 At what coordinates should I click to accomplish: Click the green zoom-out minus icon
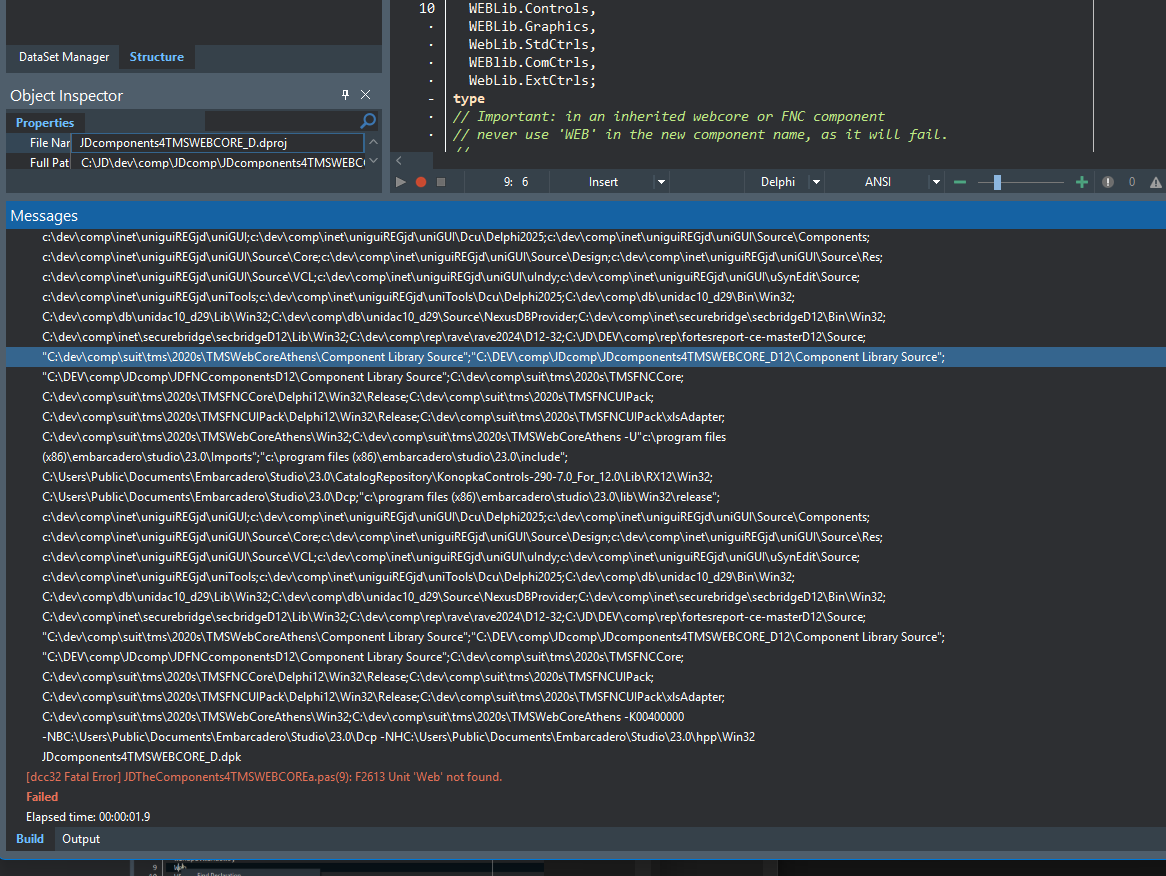point(960,182)
